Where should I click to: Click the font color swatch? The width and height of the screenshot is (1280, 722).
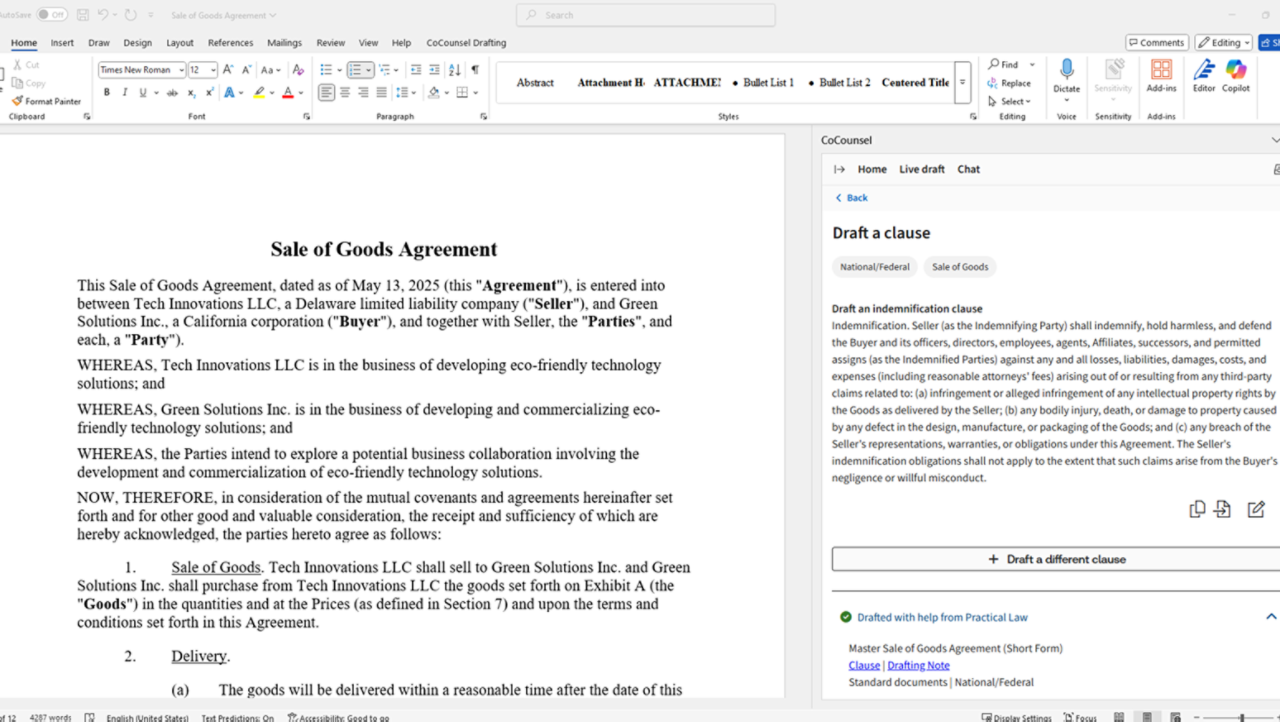tap(287, 93)
